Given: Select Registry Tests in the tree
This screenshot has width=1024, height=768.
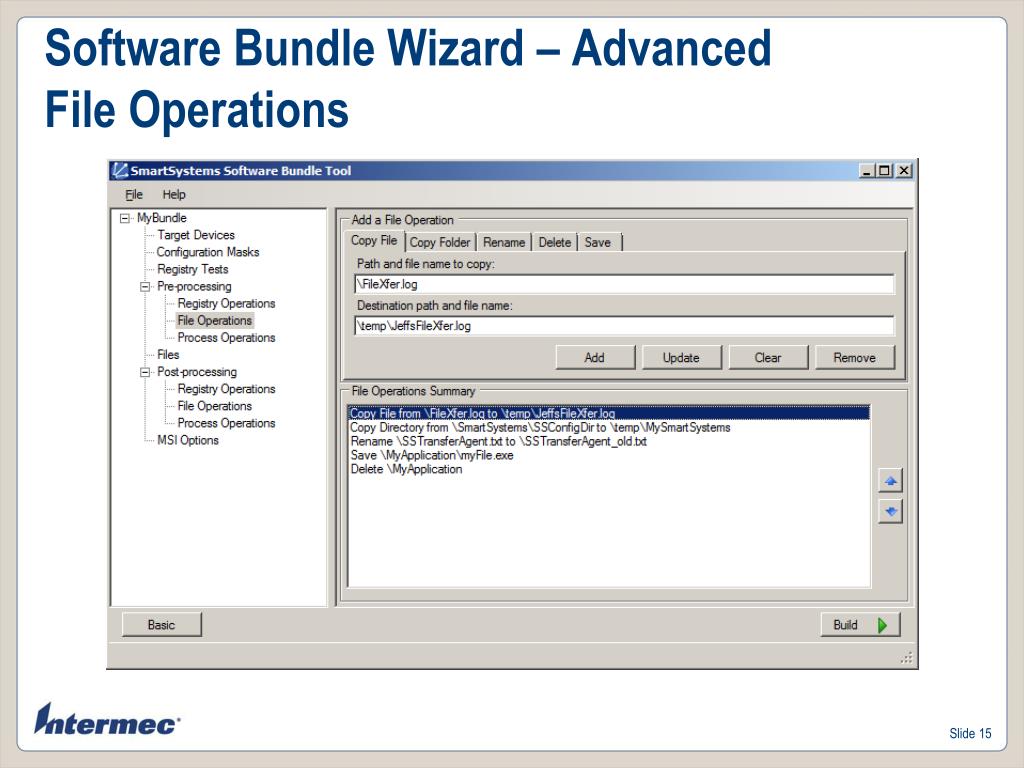Looking at the screenshot, I should click(193, 269).
